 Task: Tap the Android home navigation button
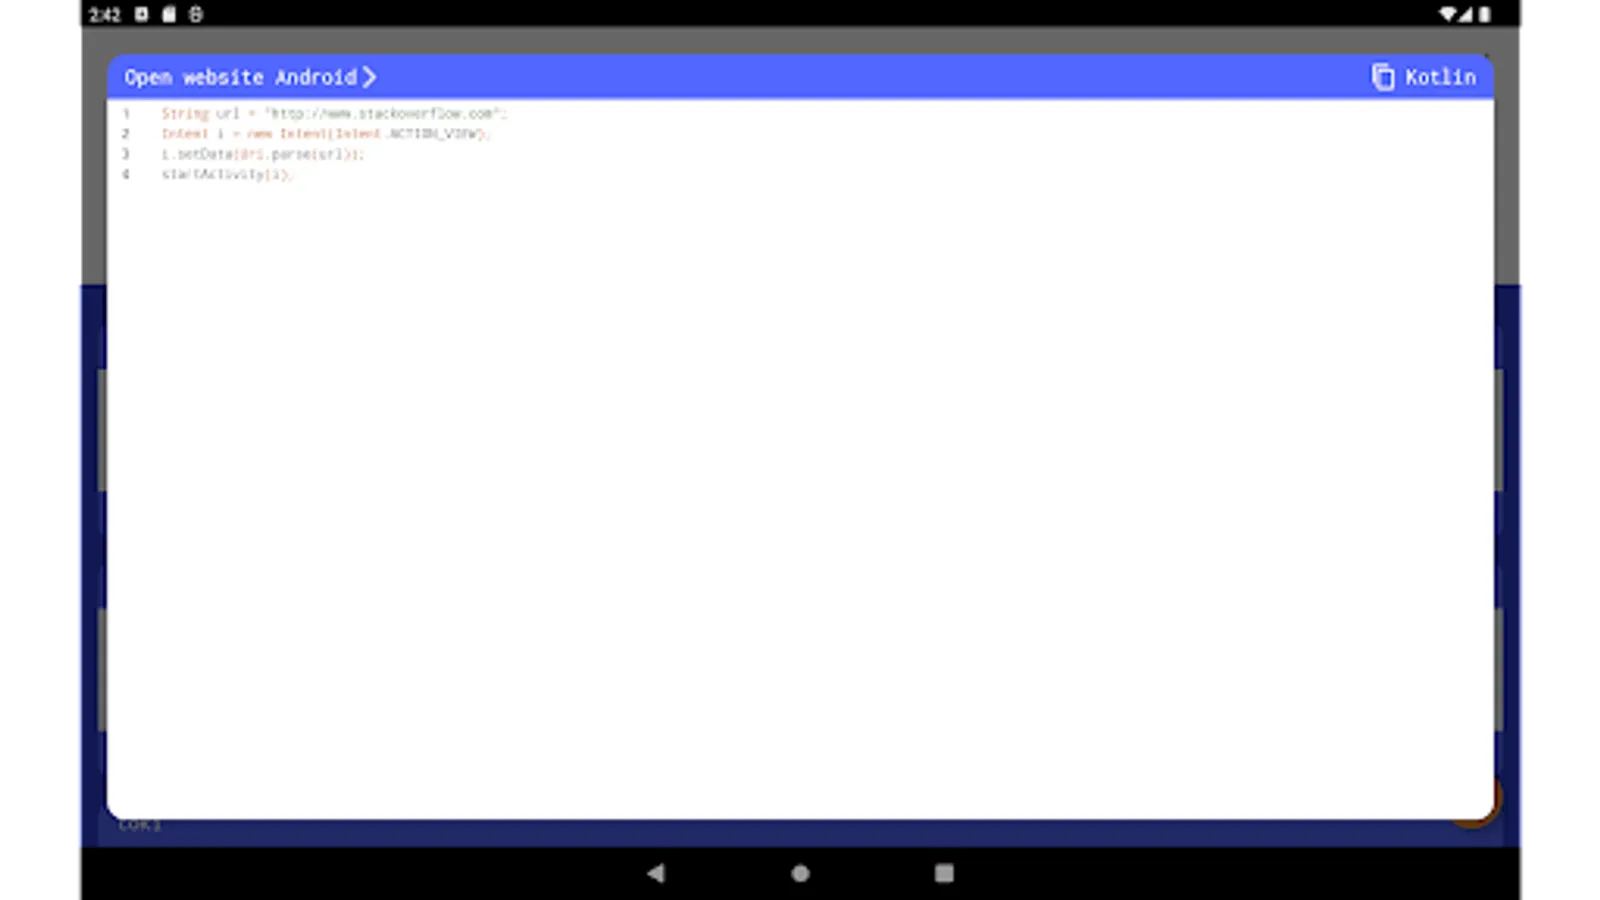pos(800,873)
